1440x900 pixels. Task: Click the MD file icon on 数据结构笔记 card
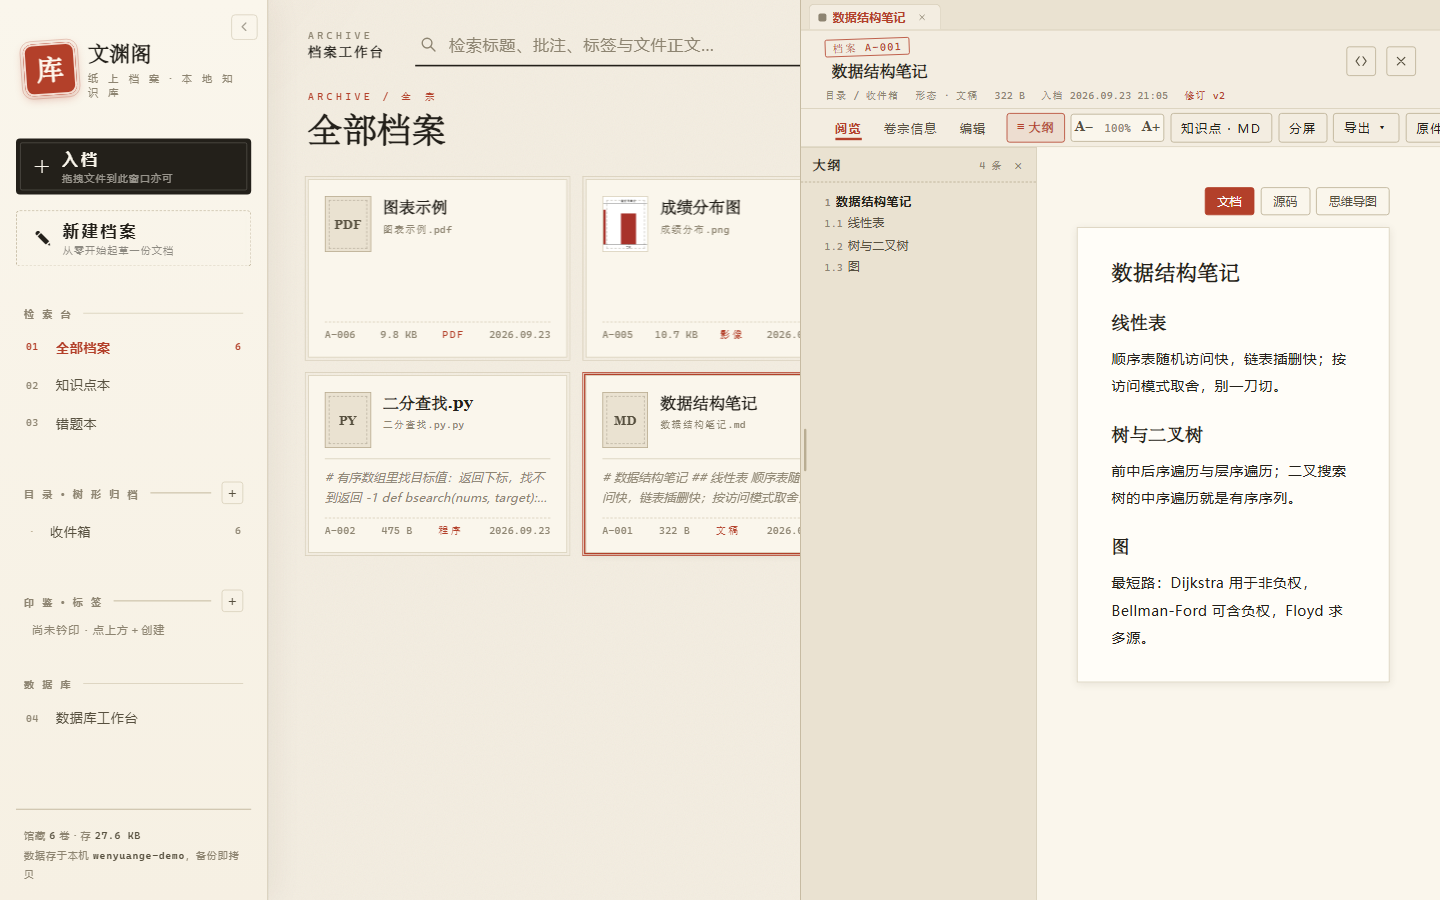(x=625, y=420)
